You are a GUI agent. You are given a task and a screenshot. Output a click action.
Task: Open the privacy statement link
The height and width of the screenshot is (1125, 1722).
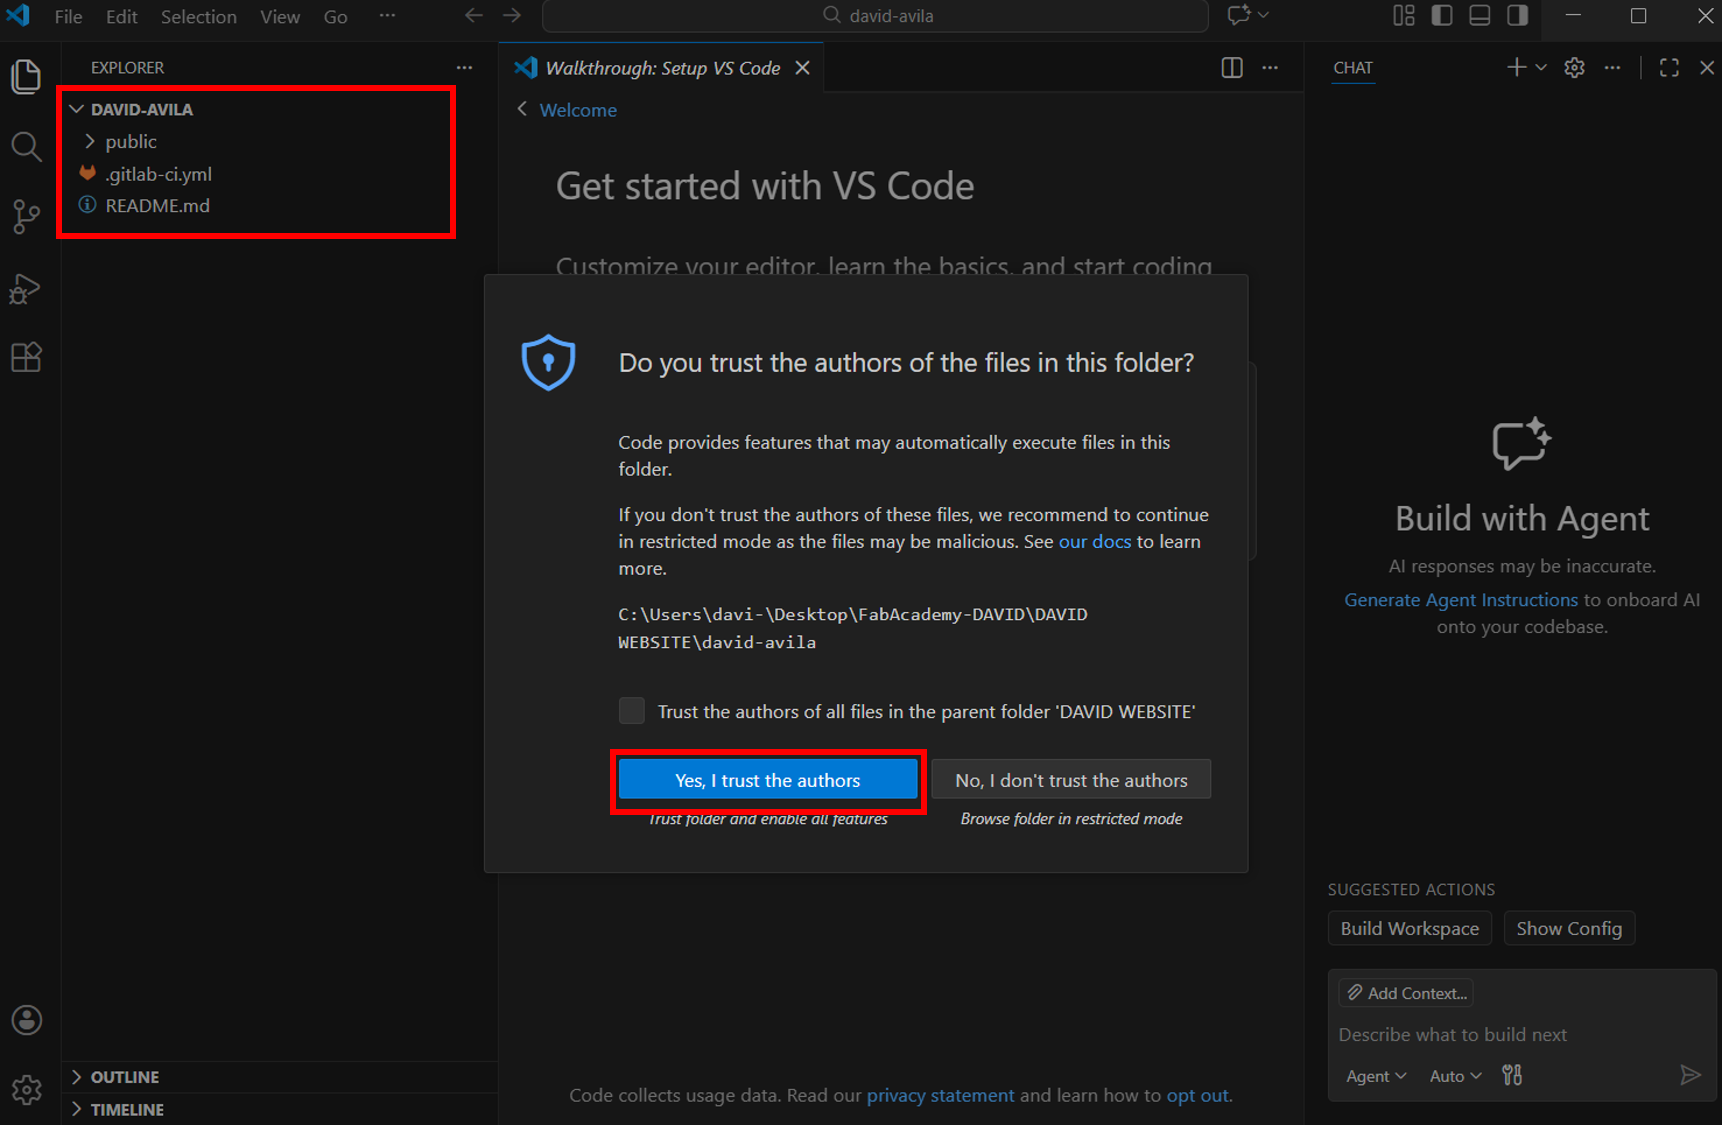[x=940, y=1095]
